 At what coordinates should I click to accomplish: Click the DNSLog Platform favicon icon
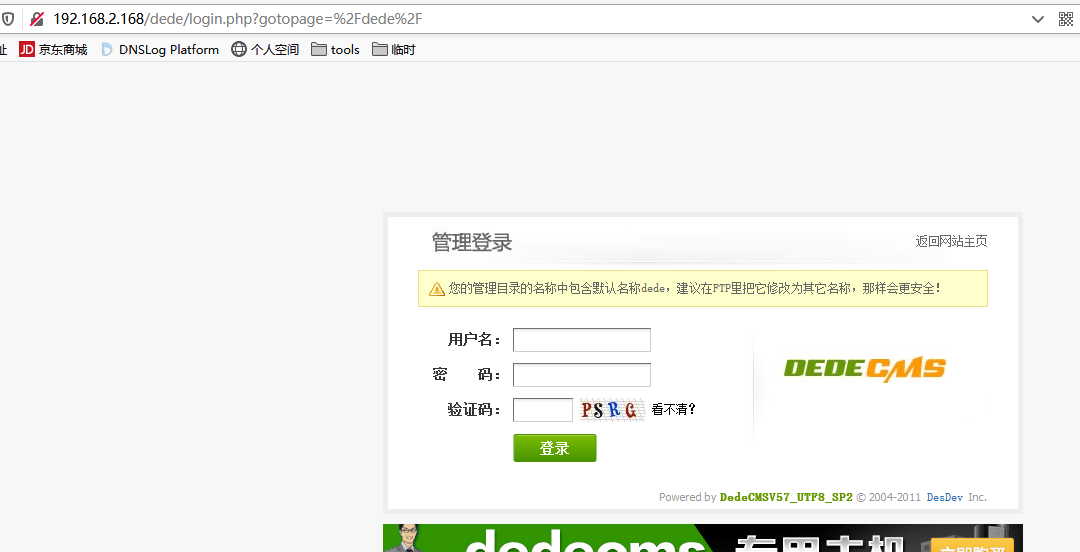[x=107, y=50]
